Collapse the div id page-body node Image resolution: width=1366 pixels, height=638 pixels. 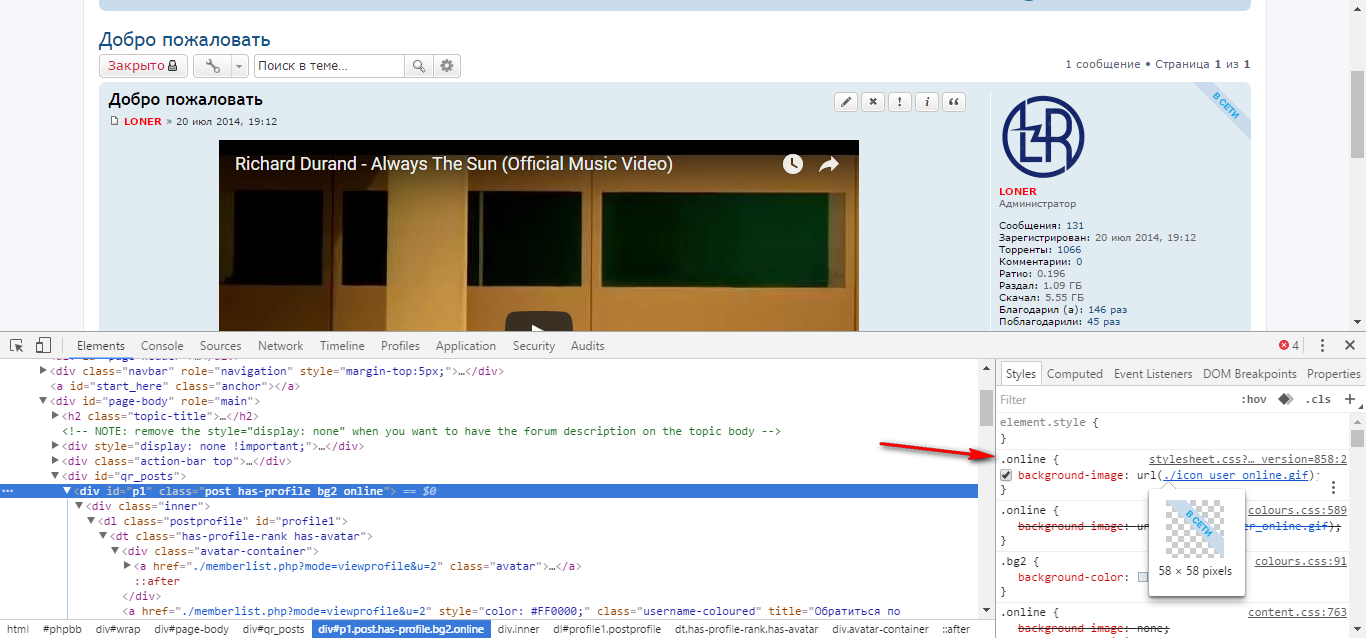43,400
